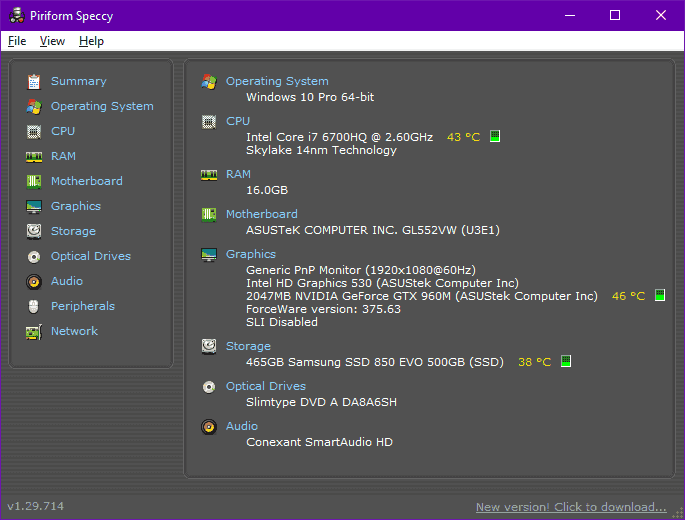Screen dimensions: 685x520
Task: Click the Operating System flag icon in sidebar
Action: (x=34, y=107)
